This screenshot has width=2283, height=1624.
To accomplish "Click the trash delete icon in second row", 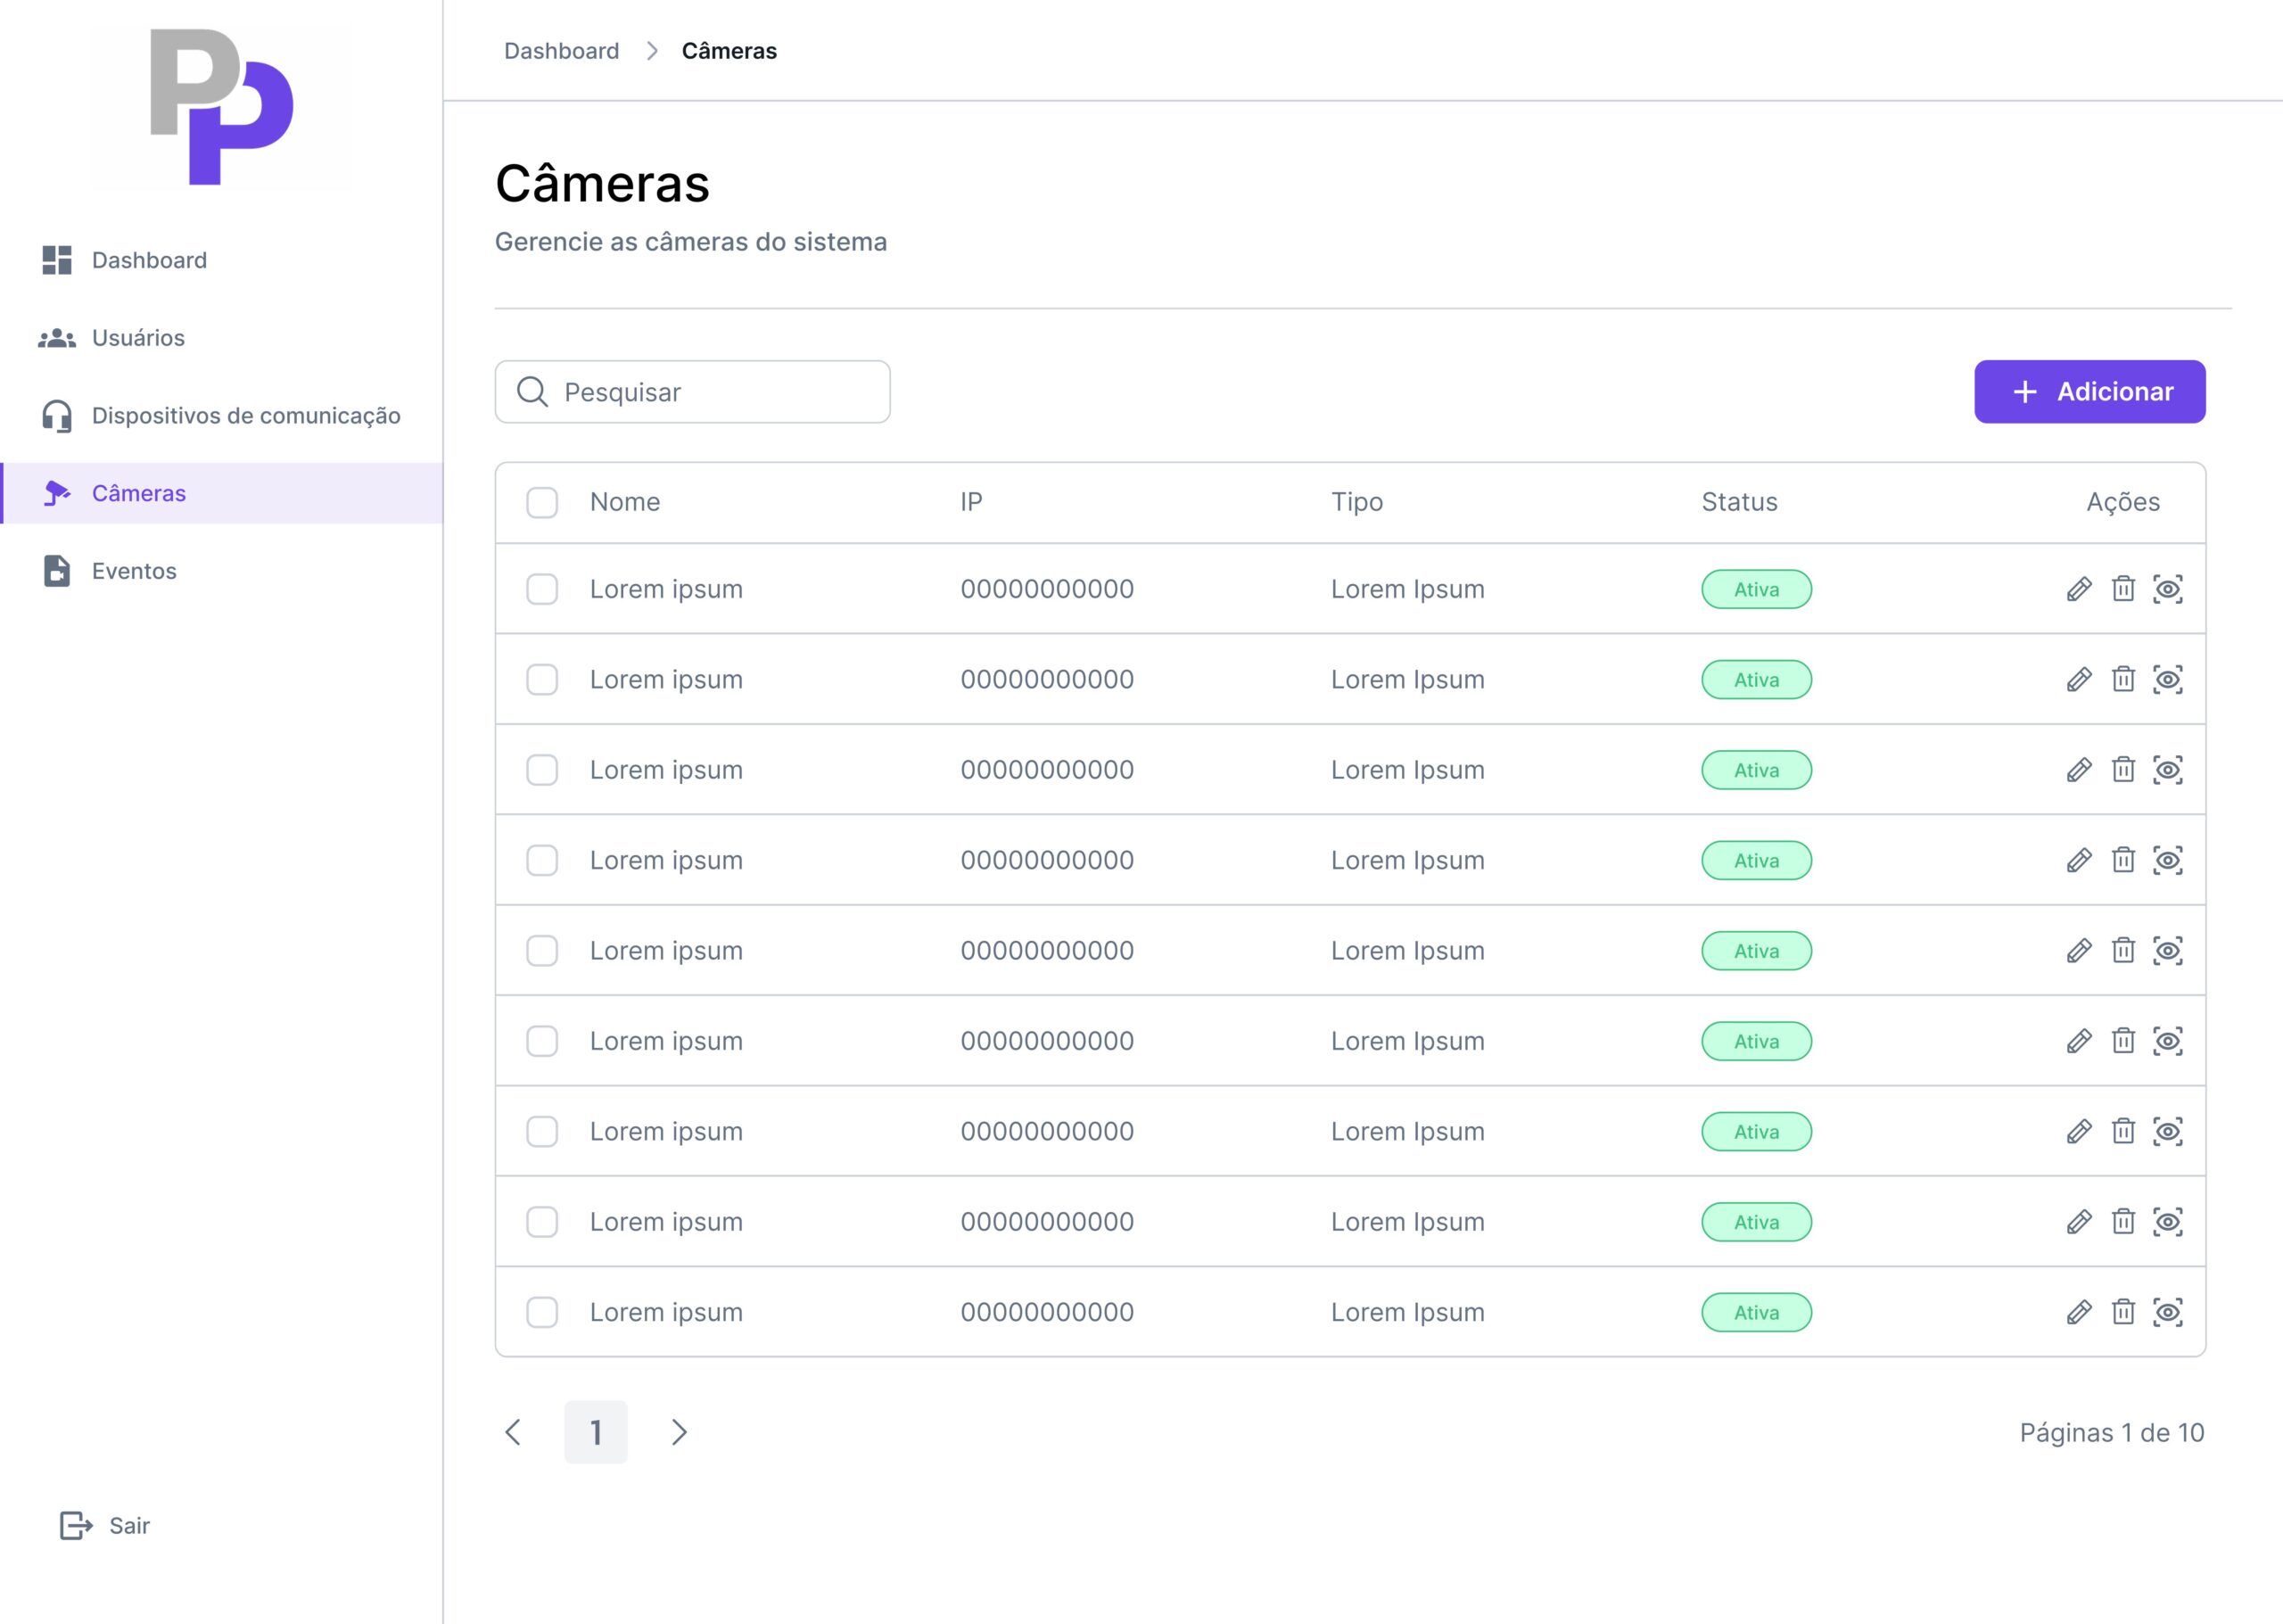I will tap(2123, 679).
